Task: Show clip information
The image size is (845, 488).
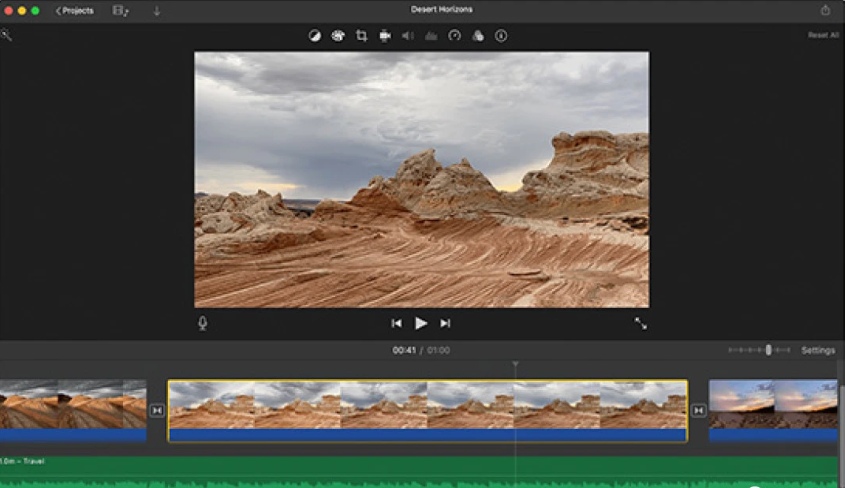Action: coord(501,36)
